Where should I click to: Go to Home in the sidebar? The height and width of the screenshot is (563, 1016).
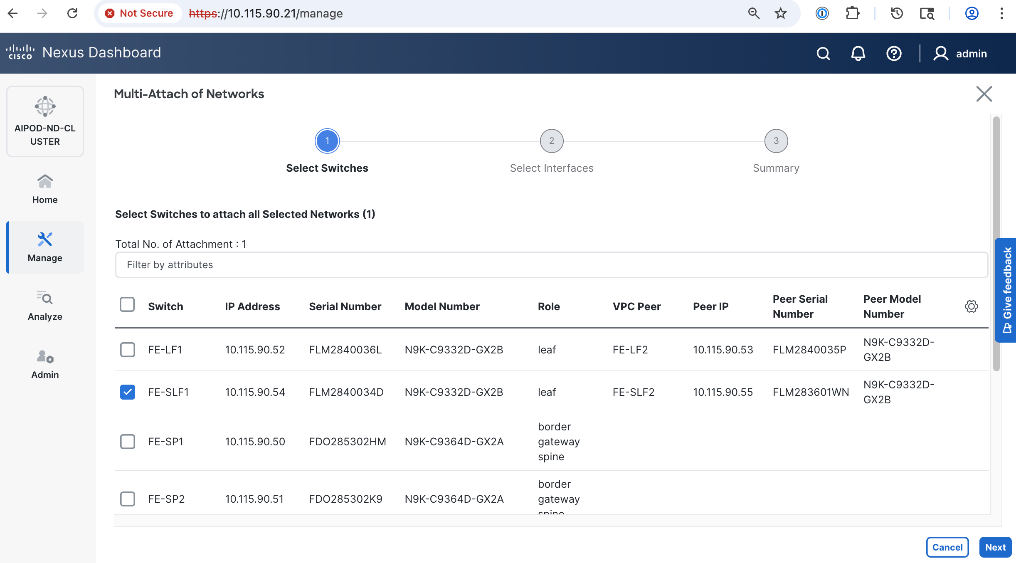(45, 188)
